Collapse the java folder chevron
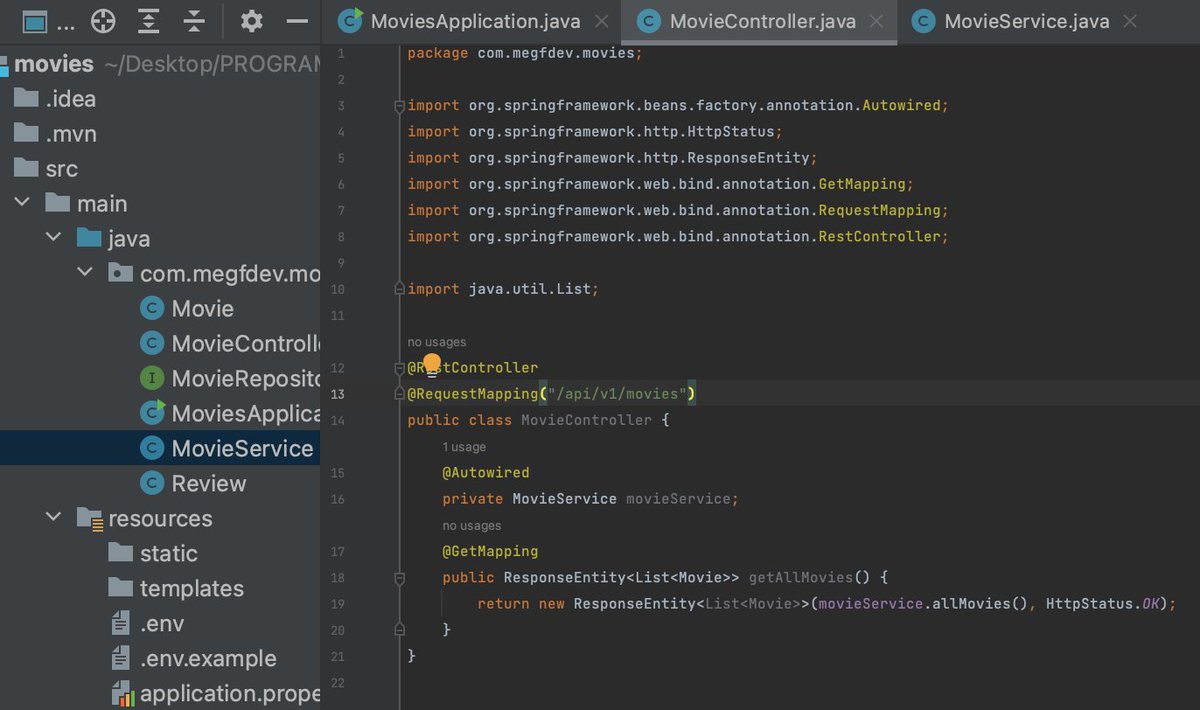The height and width of the screenshot is (710, 1200). pos(53,238)
